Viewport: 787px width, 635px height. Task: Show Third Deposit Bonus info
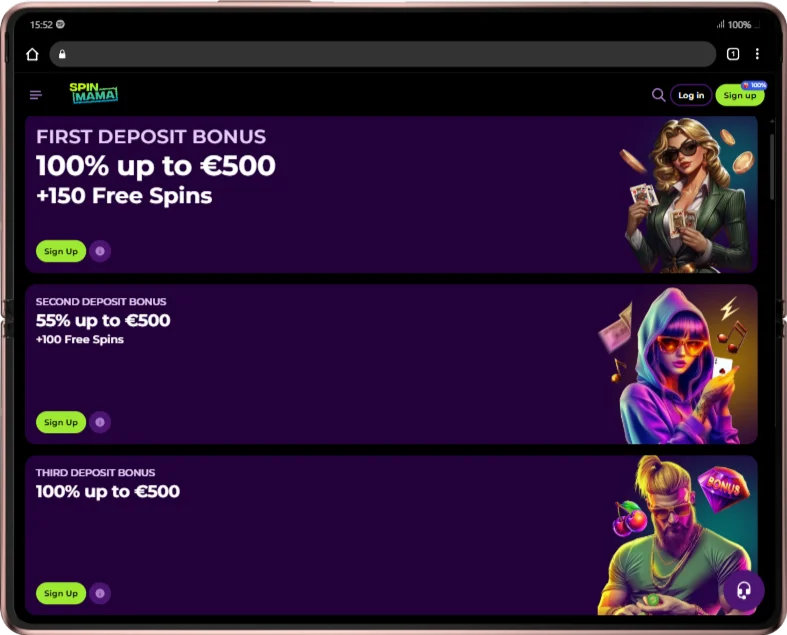(100, 593)
